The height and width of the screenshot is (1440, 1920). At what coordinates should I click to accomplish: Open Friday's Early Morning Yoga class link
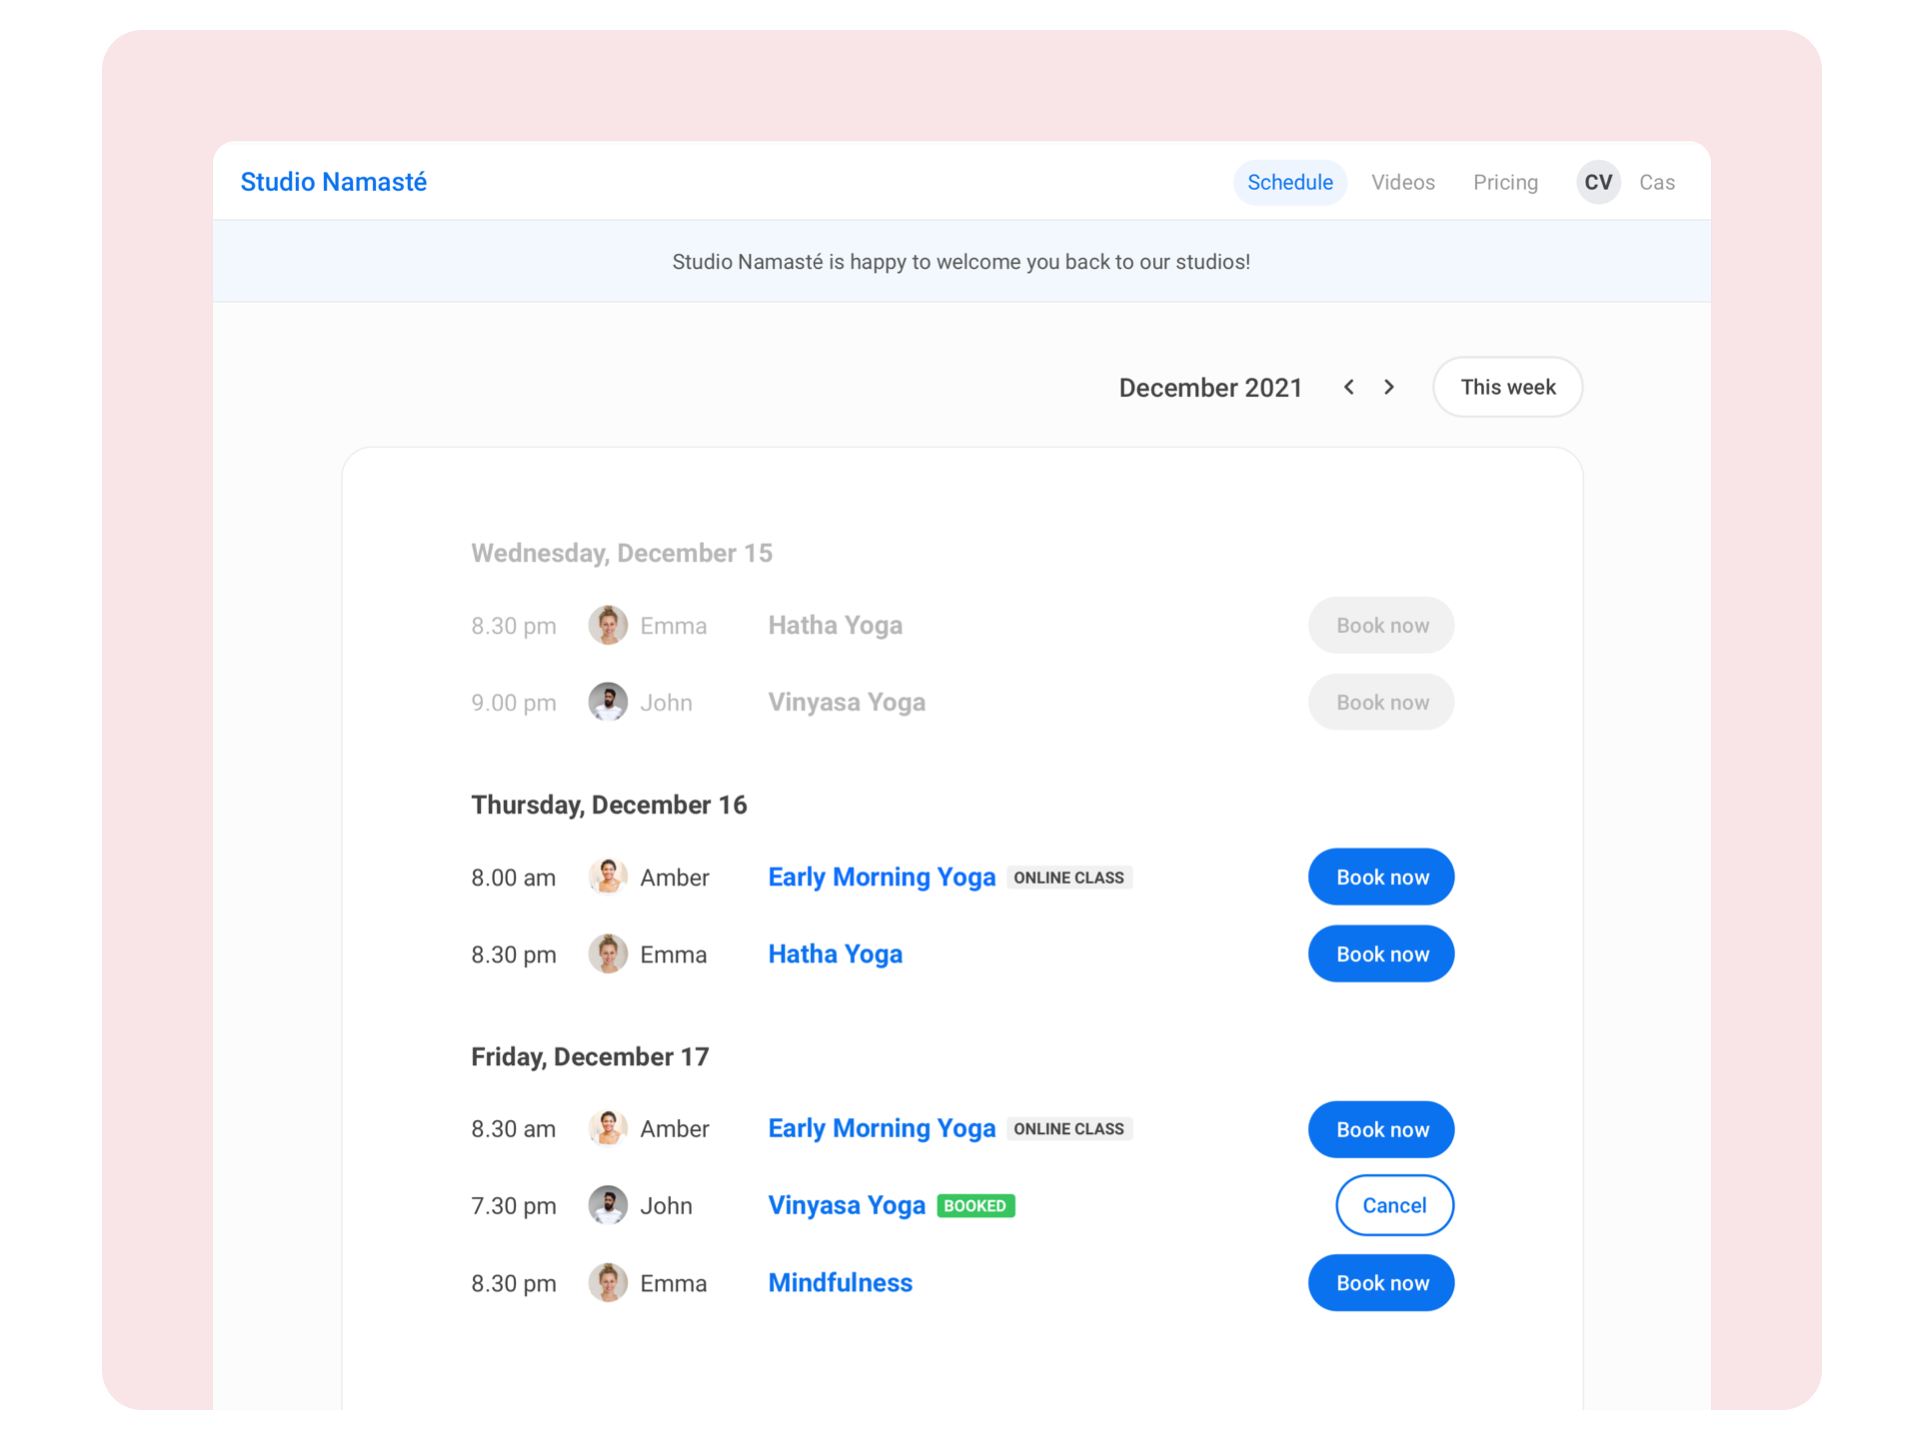[x=880, y=1128]
